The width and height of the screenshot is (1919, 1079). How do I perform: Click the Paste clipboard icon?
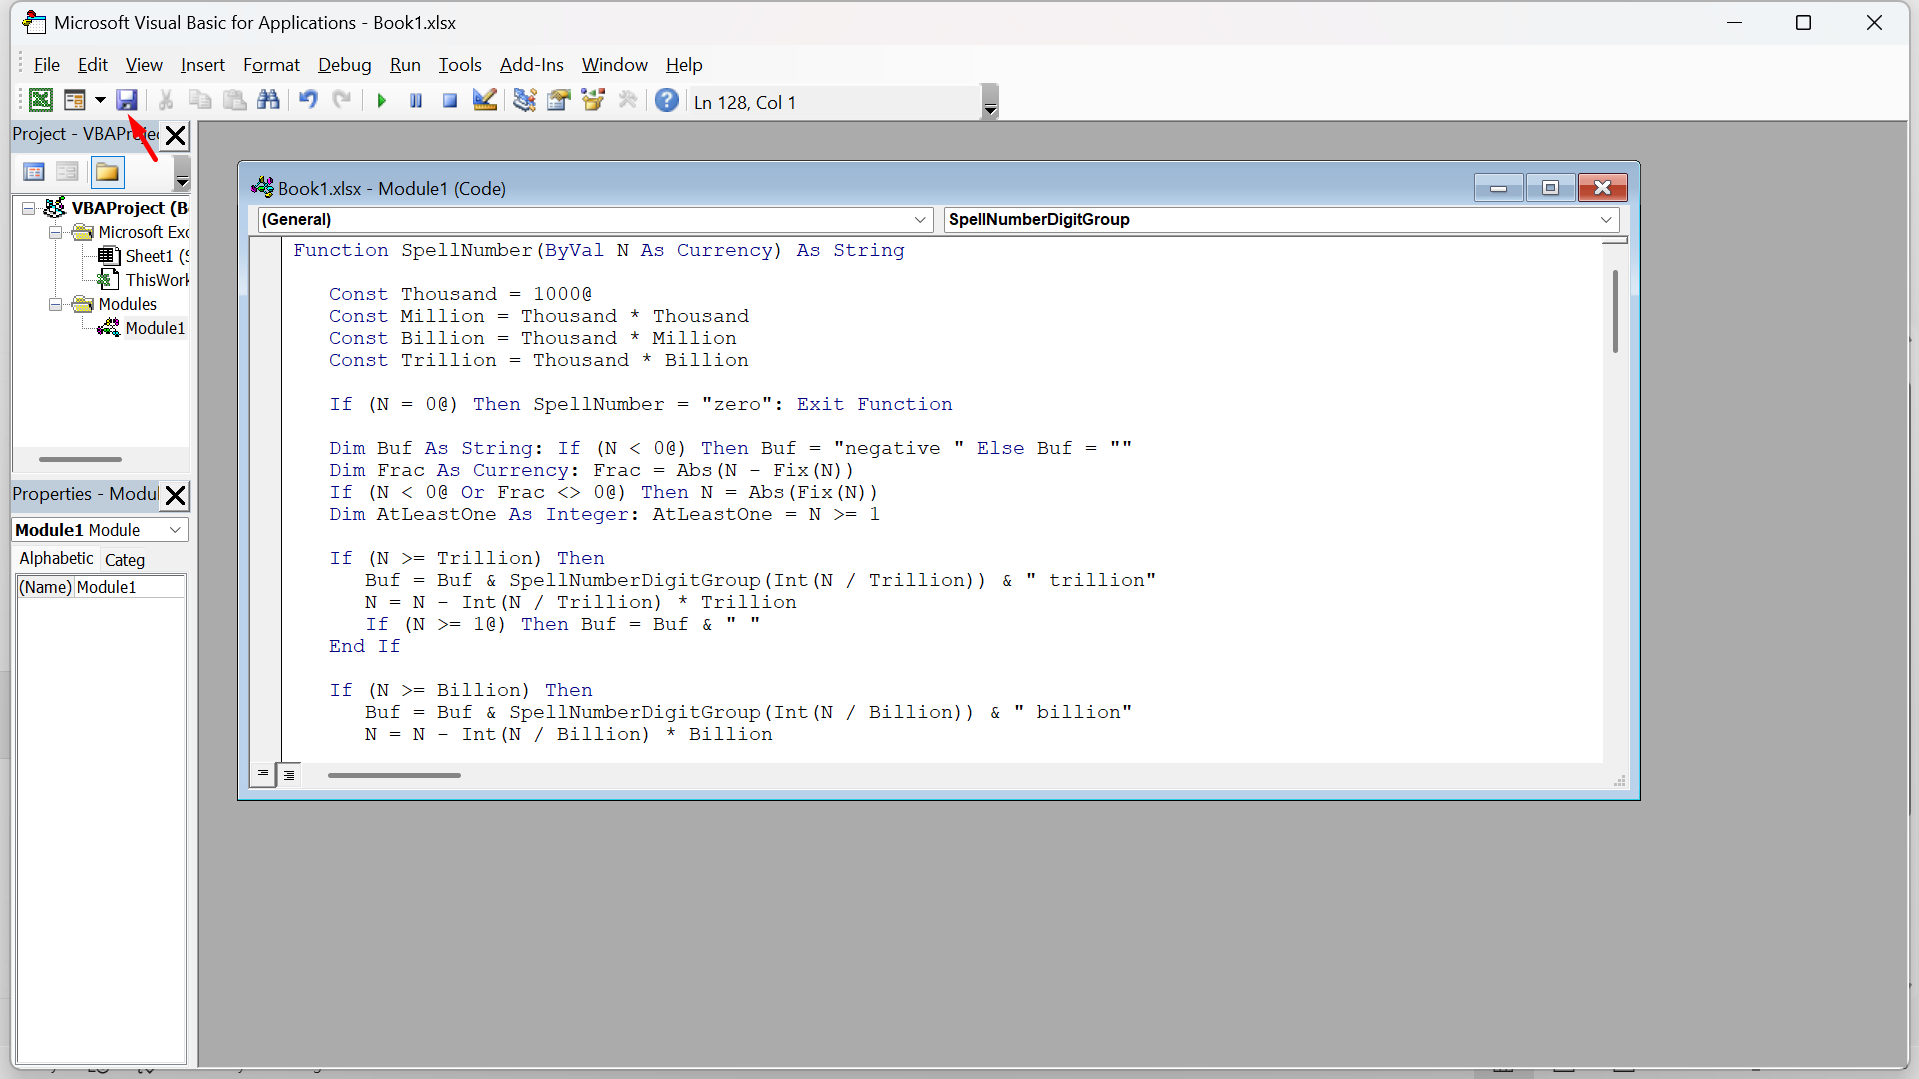point(234,100)
